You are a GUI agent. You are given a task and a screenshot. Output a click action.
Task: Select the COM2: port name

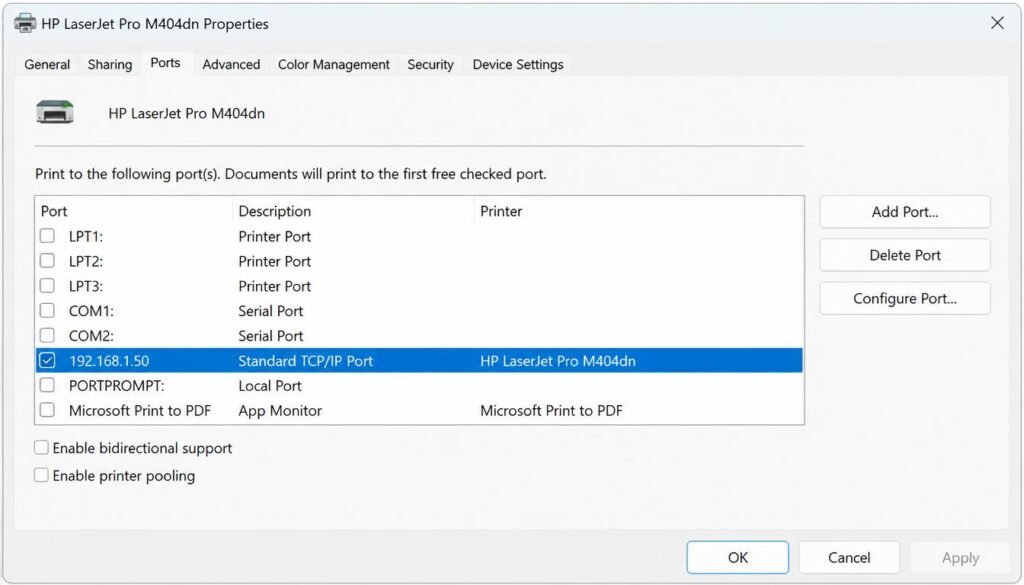click(x=91, y=336)
